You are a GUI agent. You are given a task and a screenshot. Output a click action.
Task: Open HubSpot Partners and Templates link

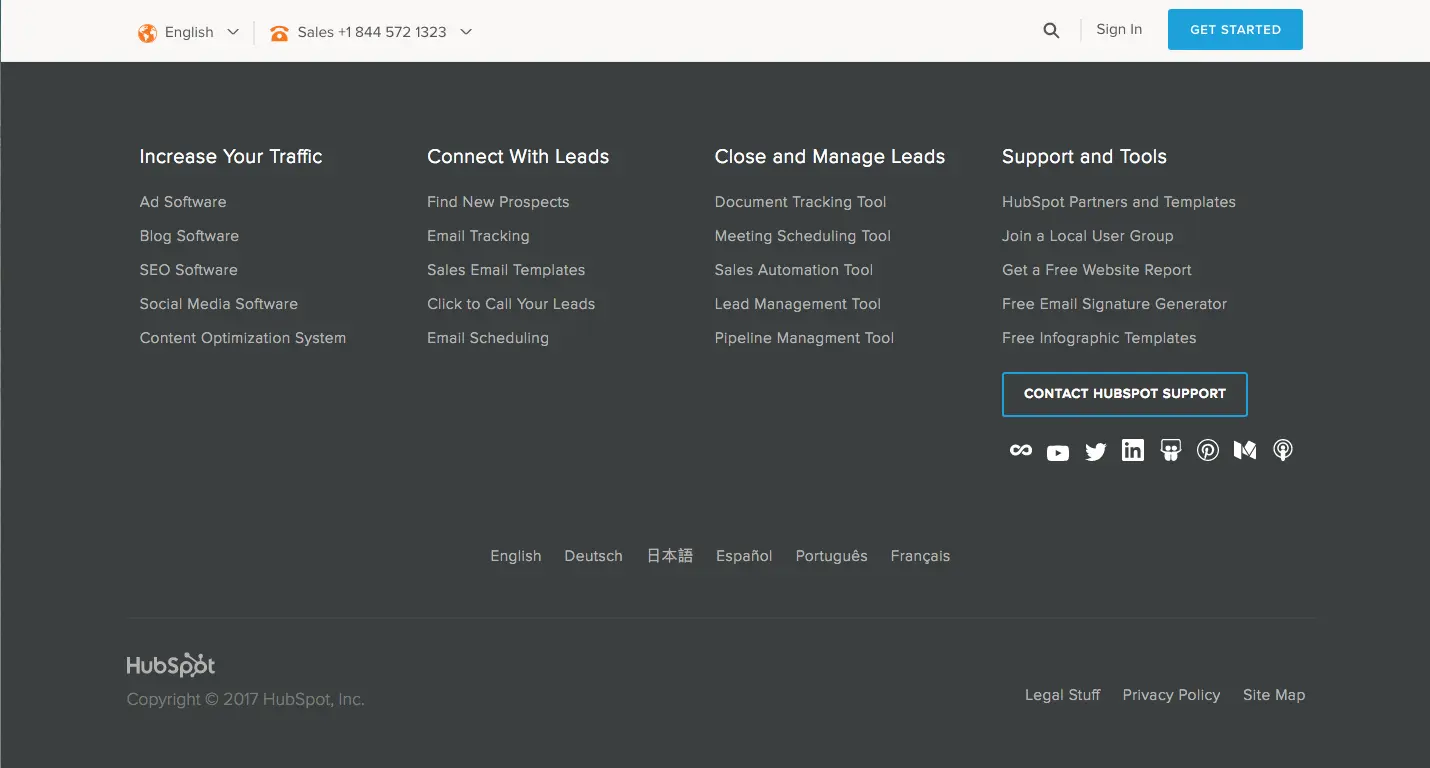pyautogui.click(x=1119, y=202)
